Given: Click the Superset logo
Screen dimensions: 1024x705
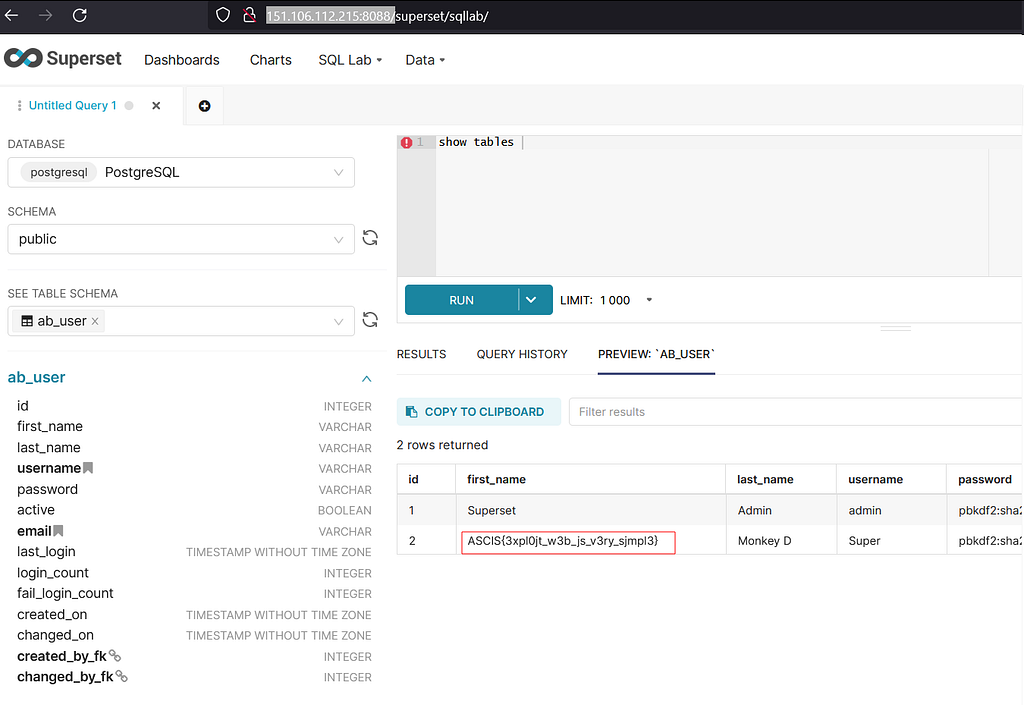Looking at the screenshot, I should point(63,58).
